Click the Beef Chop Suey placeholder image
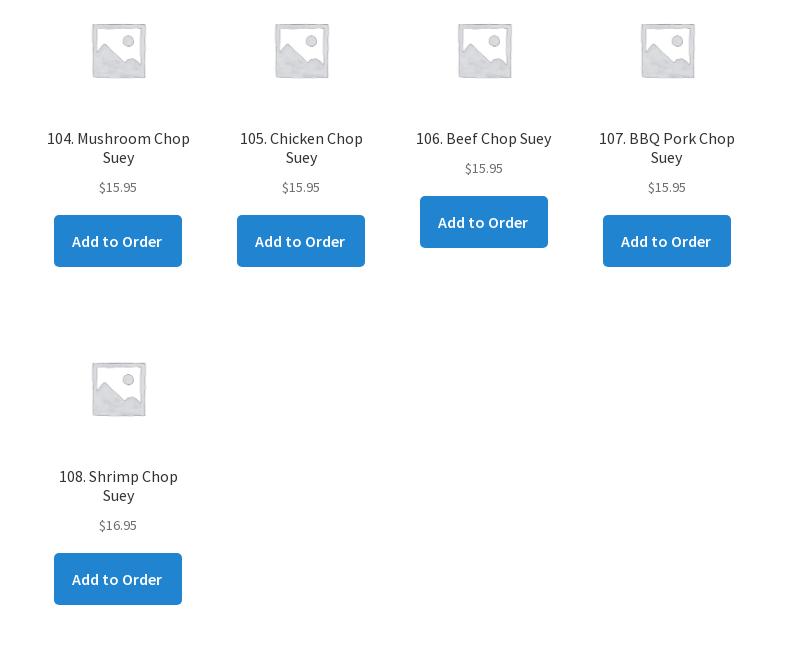The height and width of the screenshot is (667, 785). (x=484, y=50)
